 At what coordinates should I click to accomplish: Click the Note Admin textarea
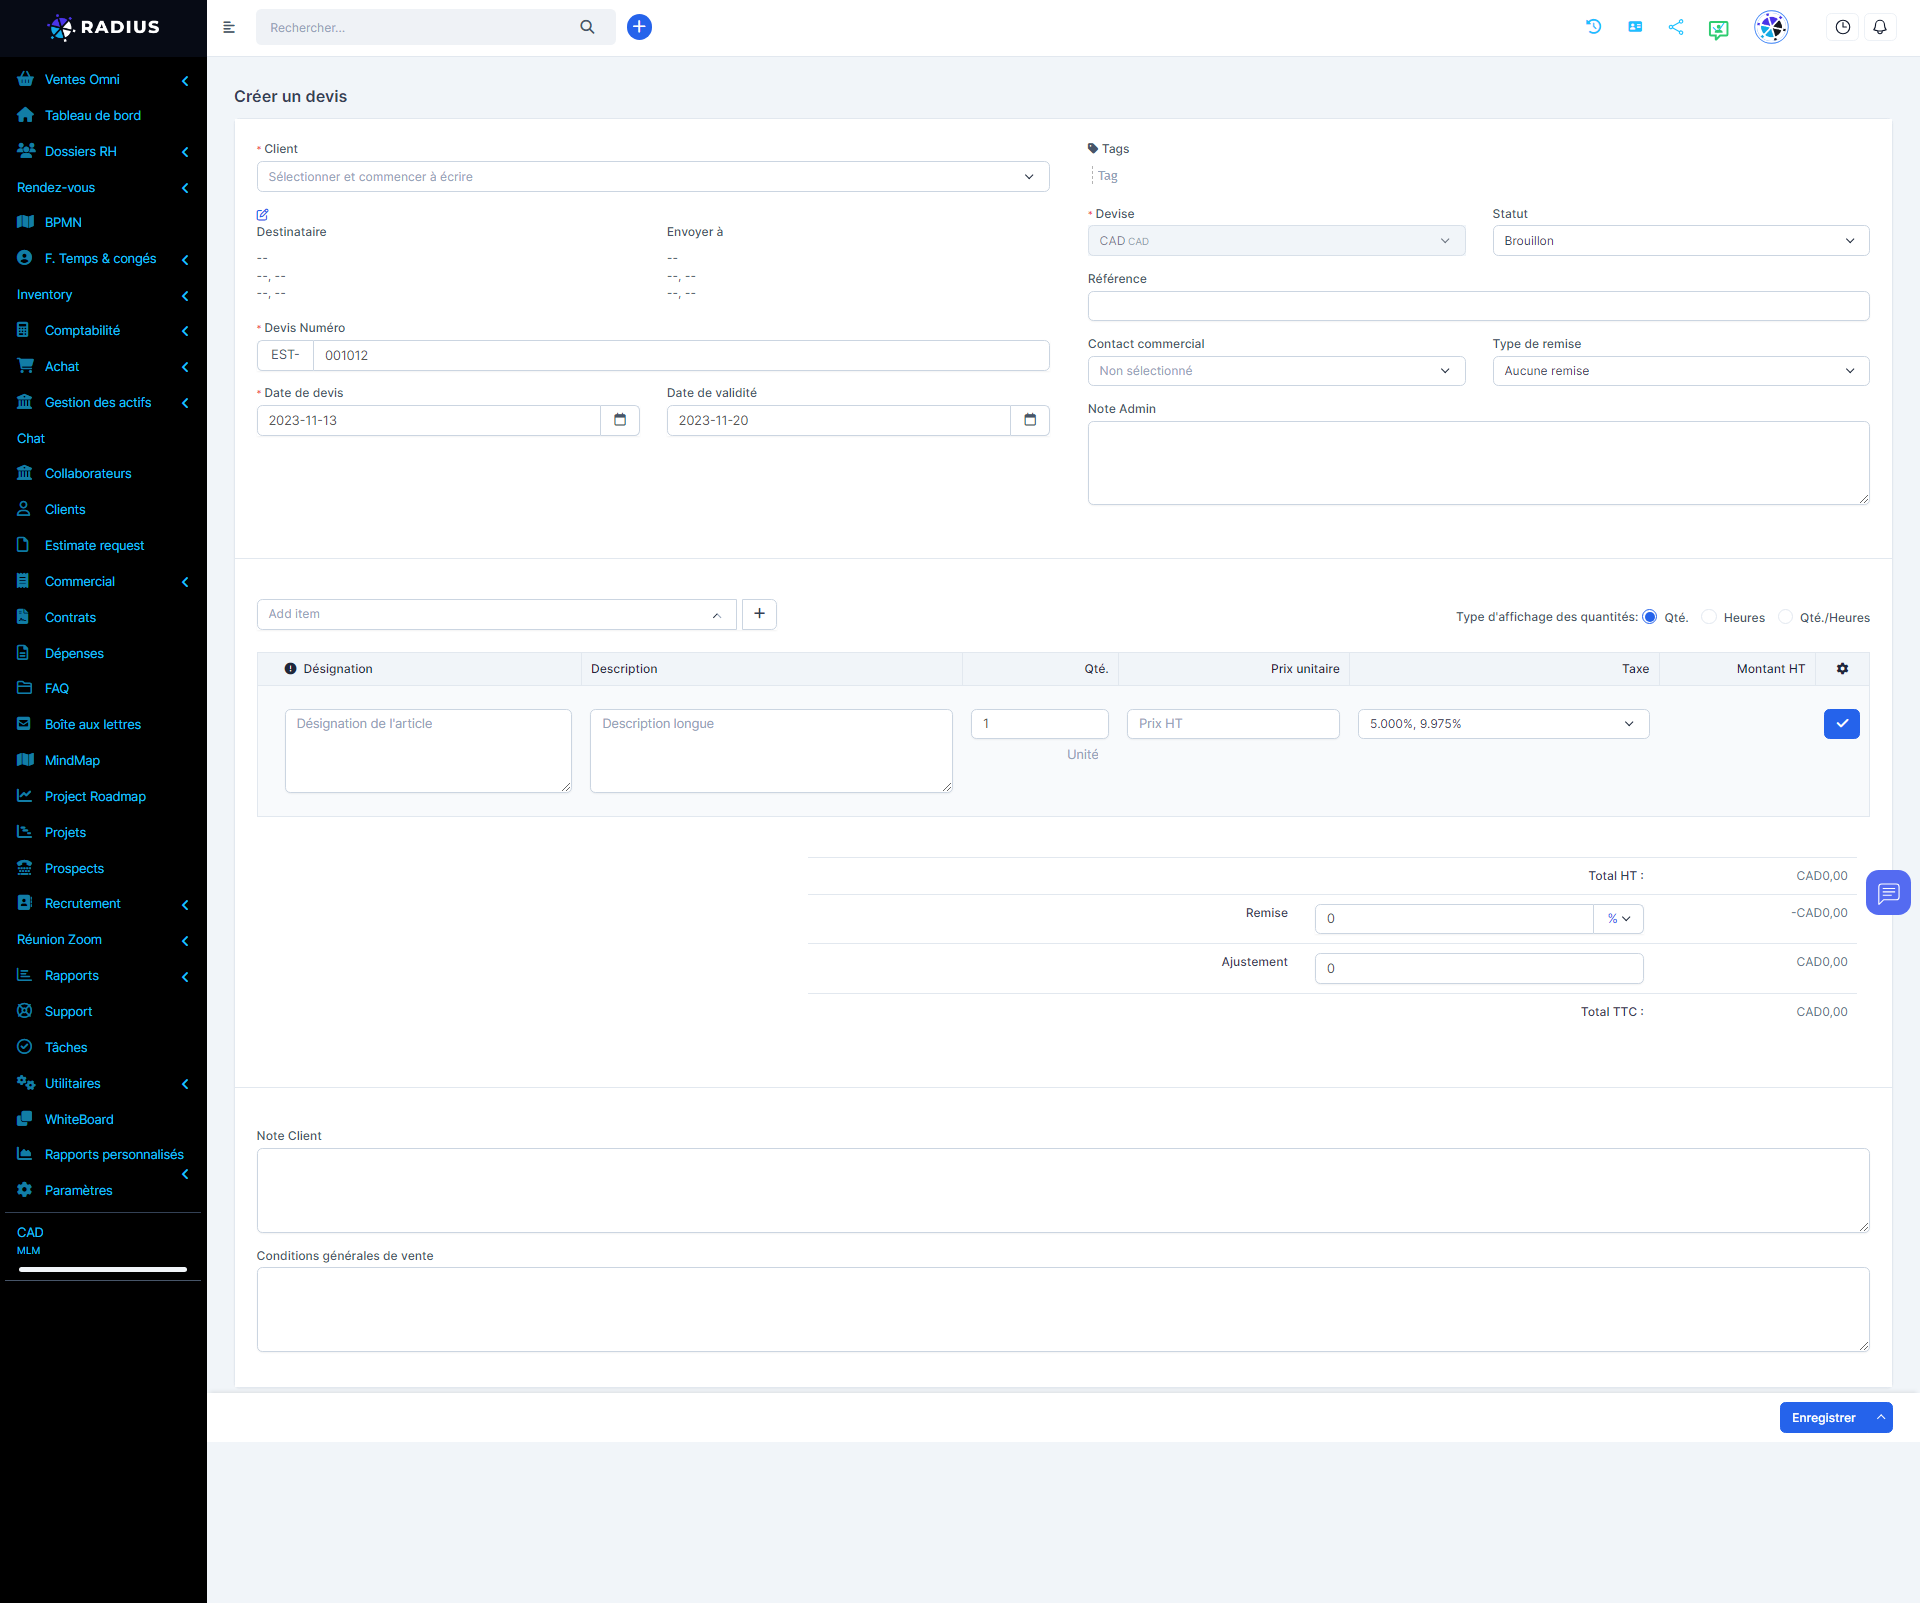tap(1478, 463)
